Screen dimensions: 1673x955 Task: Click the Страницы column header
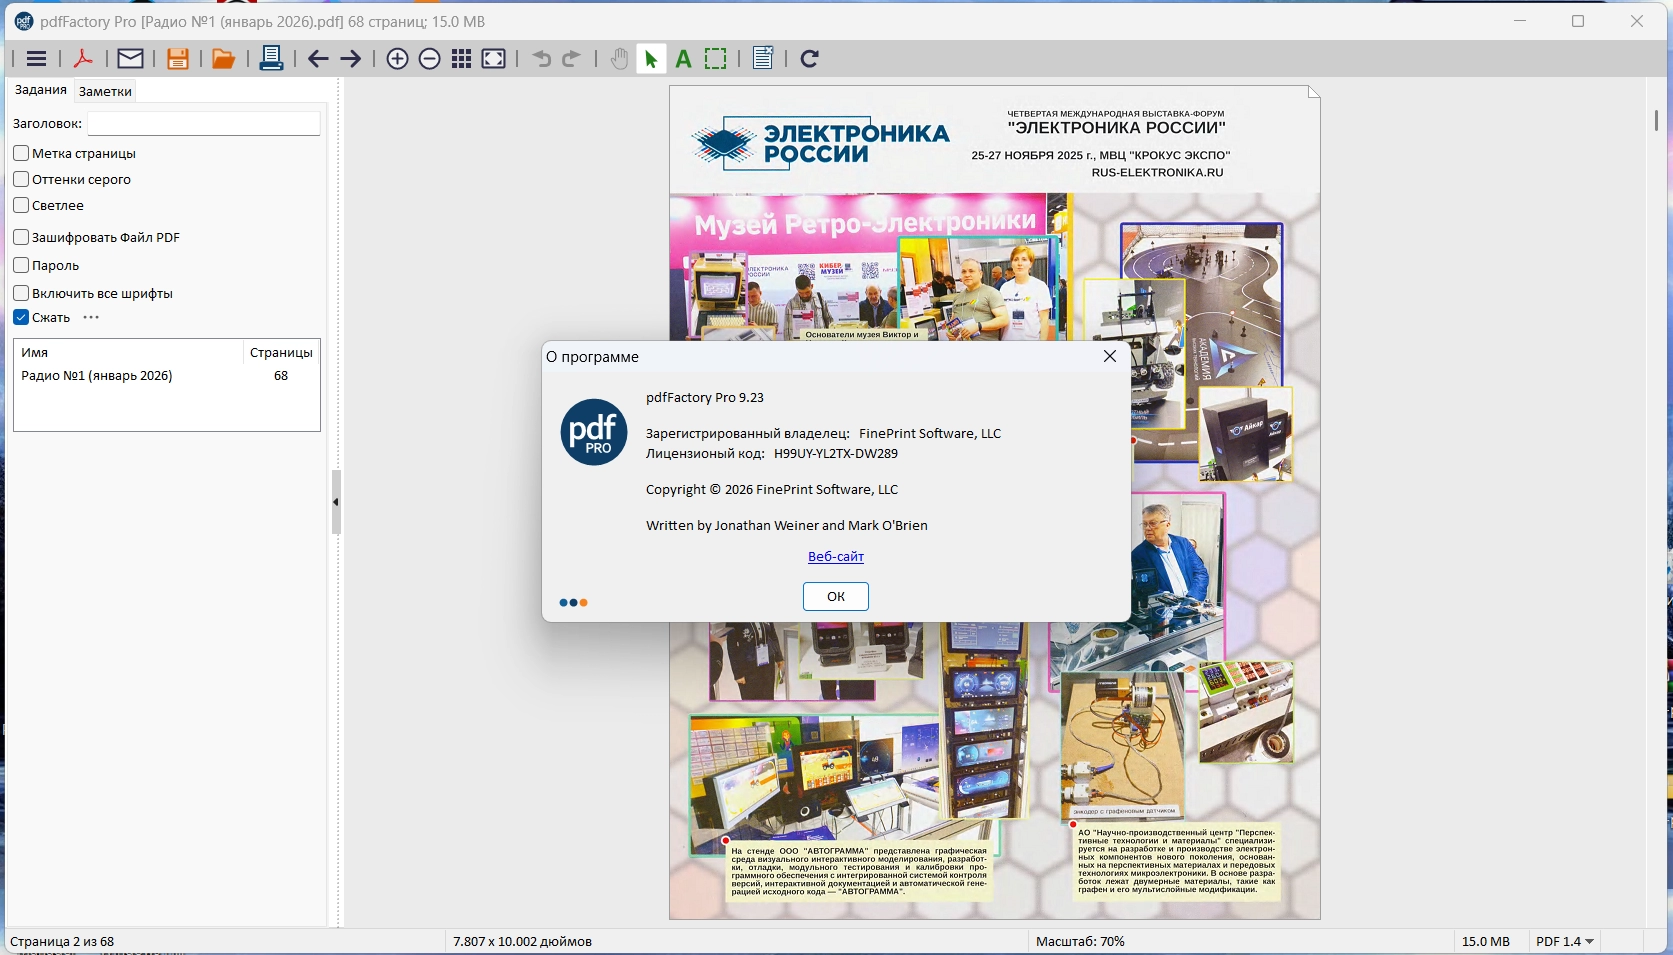281,352
